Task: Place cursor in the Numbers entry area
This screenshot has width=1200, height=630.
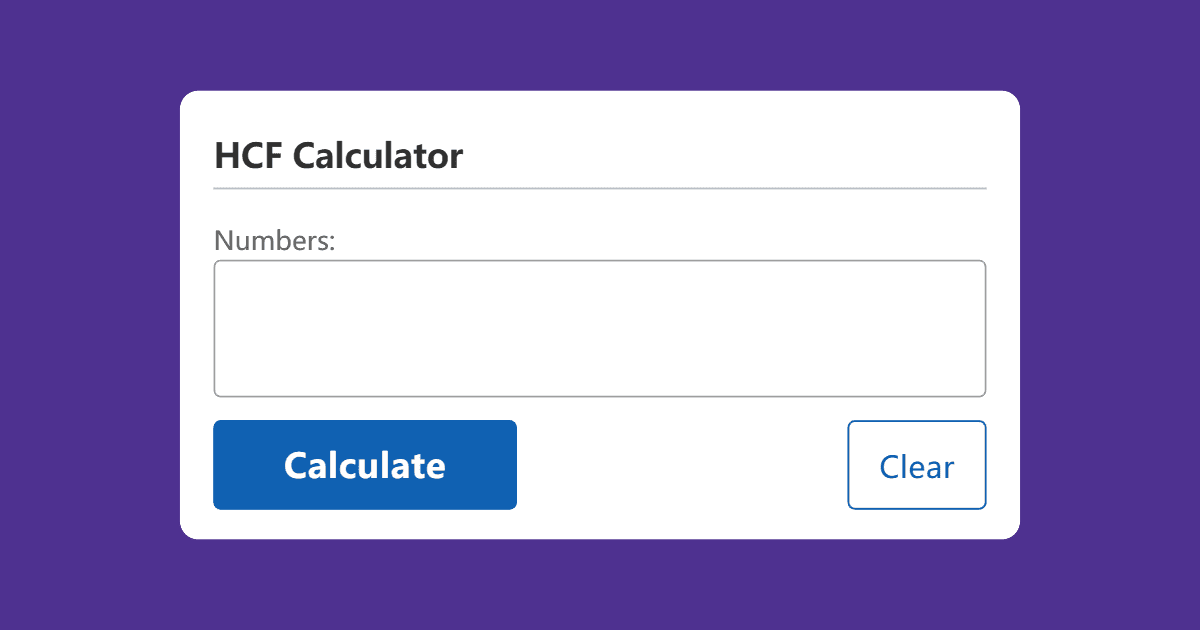Action: click(599, 328)
